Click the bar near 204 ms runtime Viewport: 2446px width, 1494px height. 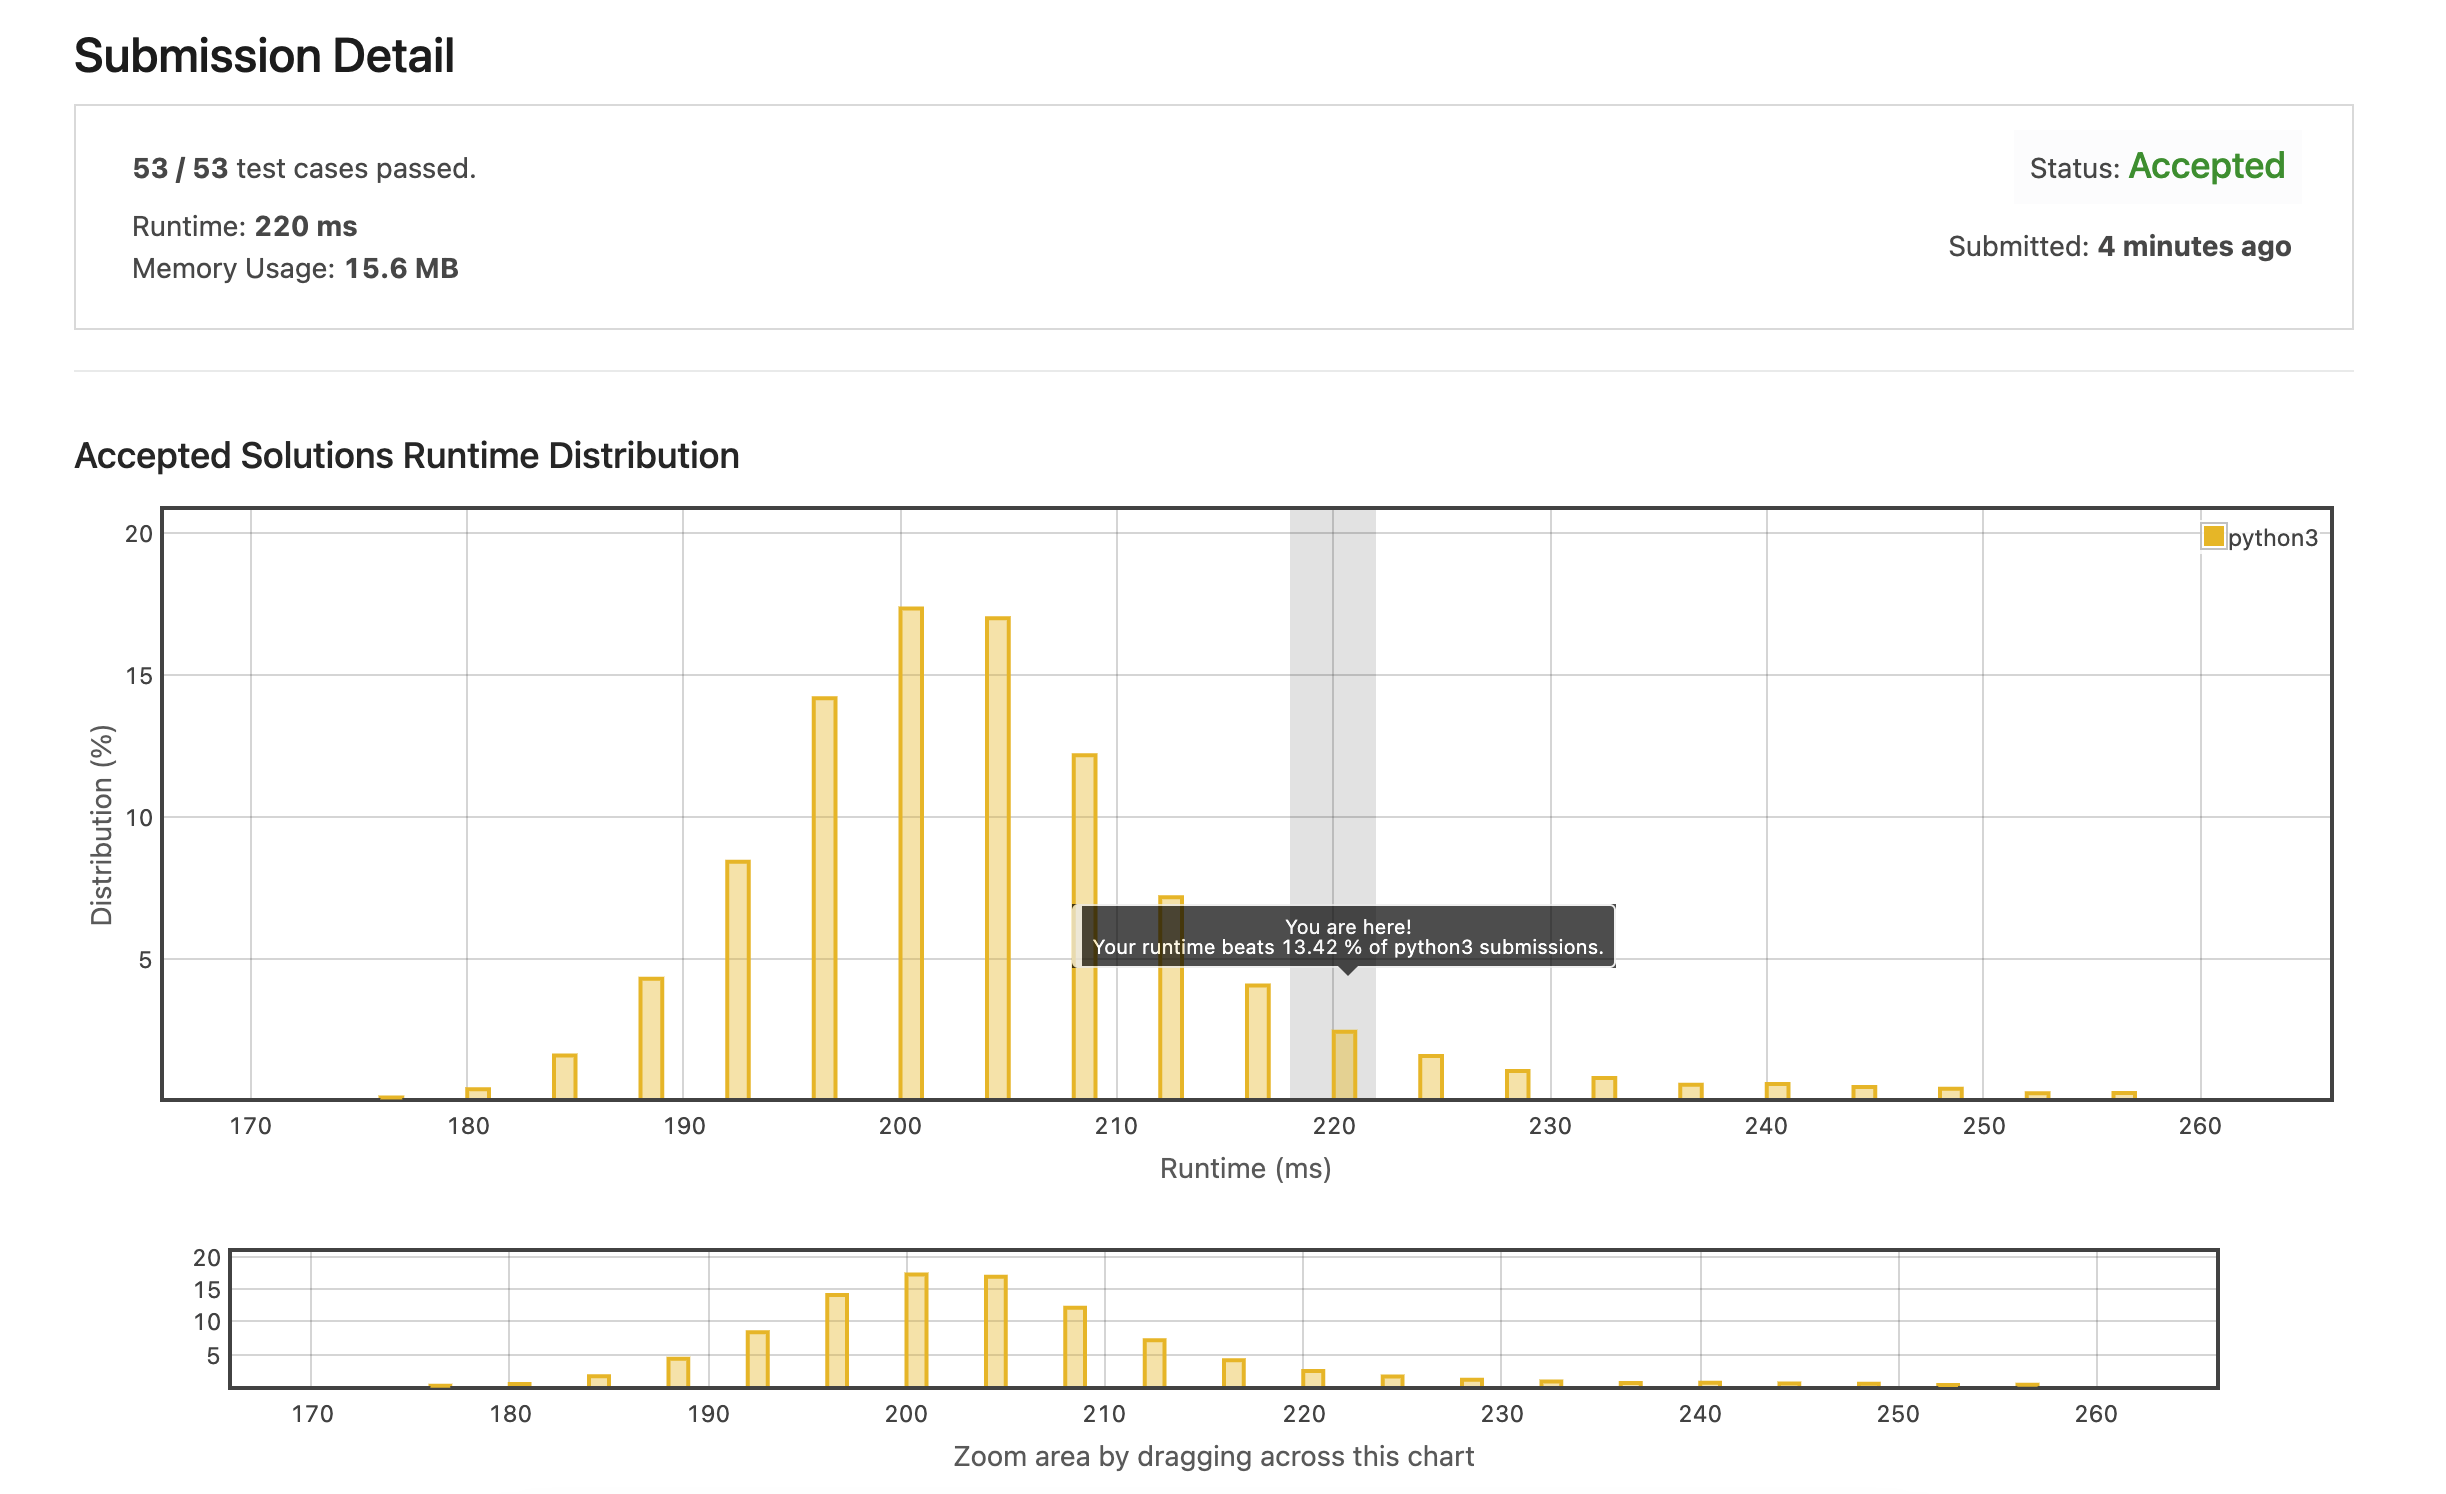(x=997, y=857)
